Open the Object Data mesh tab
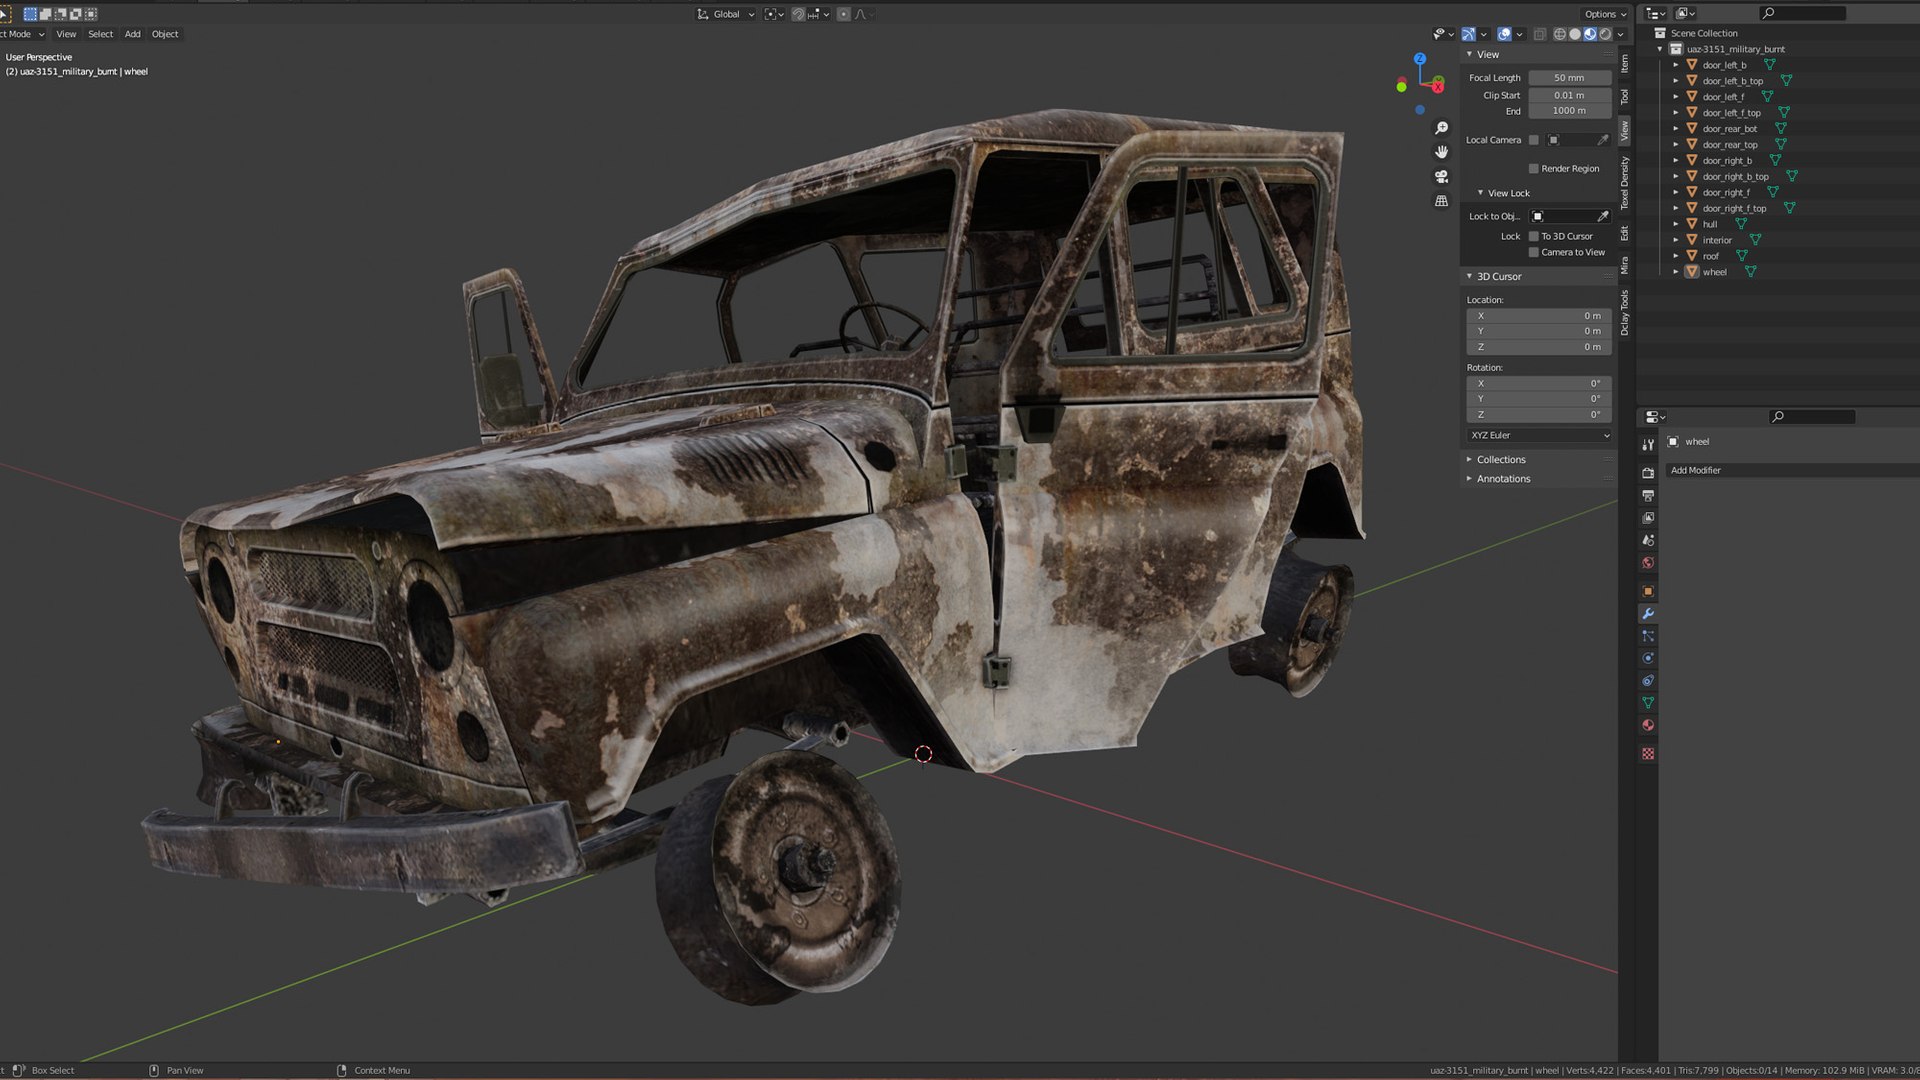The height and width of the screenshot is (1080, 1920). (1648, 703)
